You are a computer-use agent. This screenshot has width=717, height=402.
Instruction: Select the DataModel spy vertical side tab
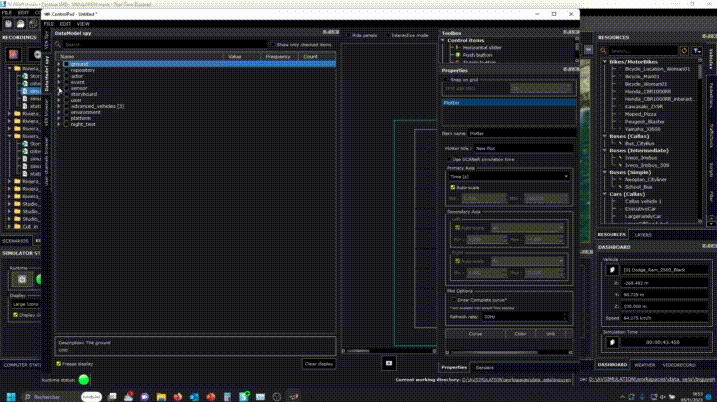coord(47,73)
